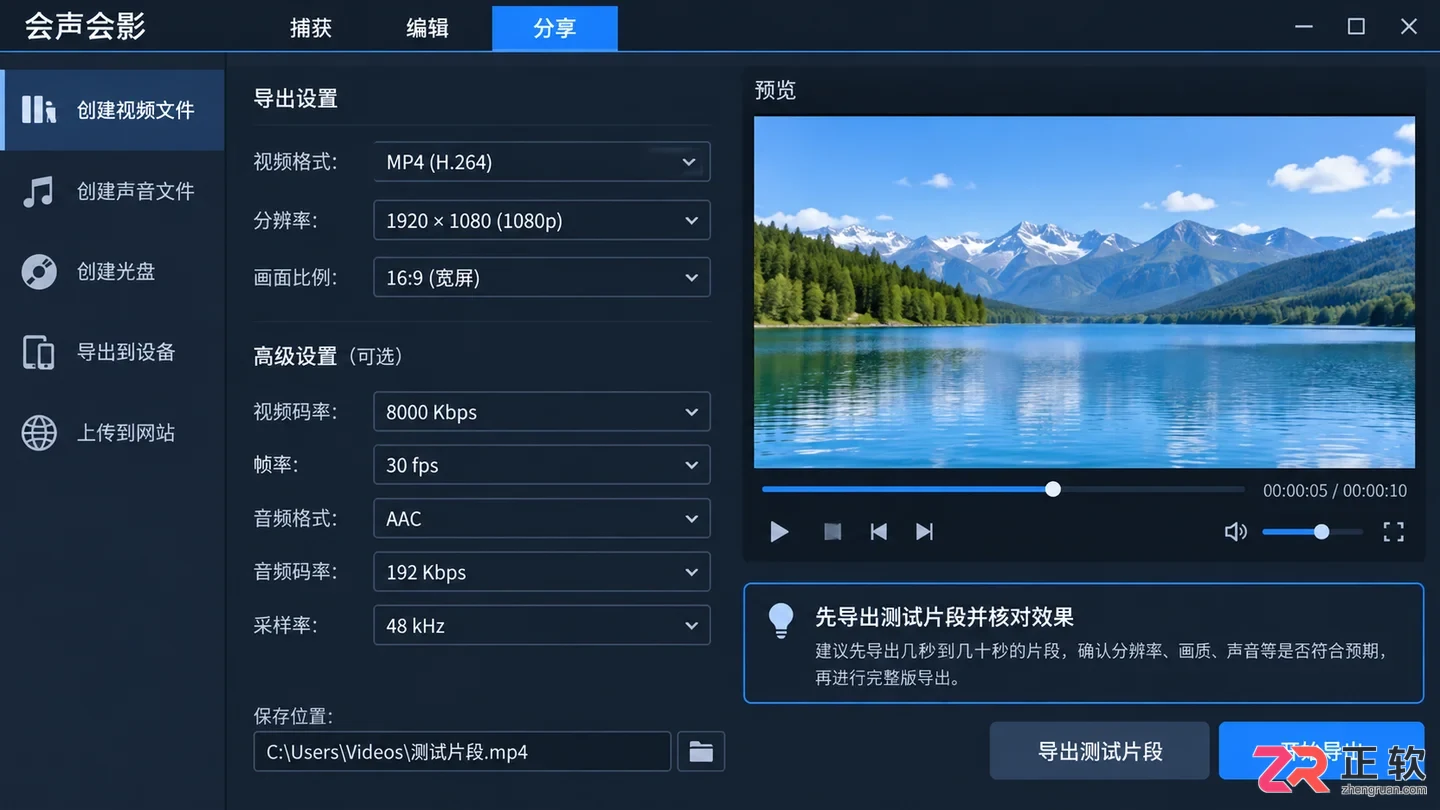
Task: Stop the preview playback
Action: point(832,532)
